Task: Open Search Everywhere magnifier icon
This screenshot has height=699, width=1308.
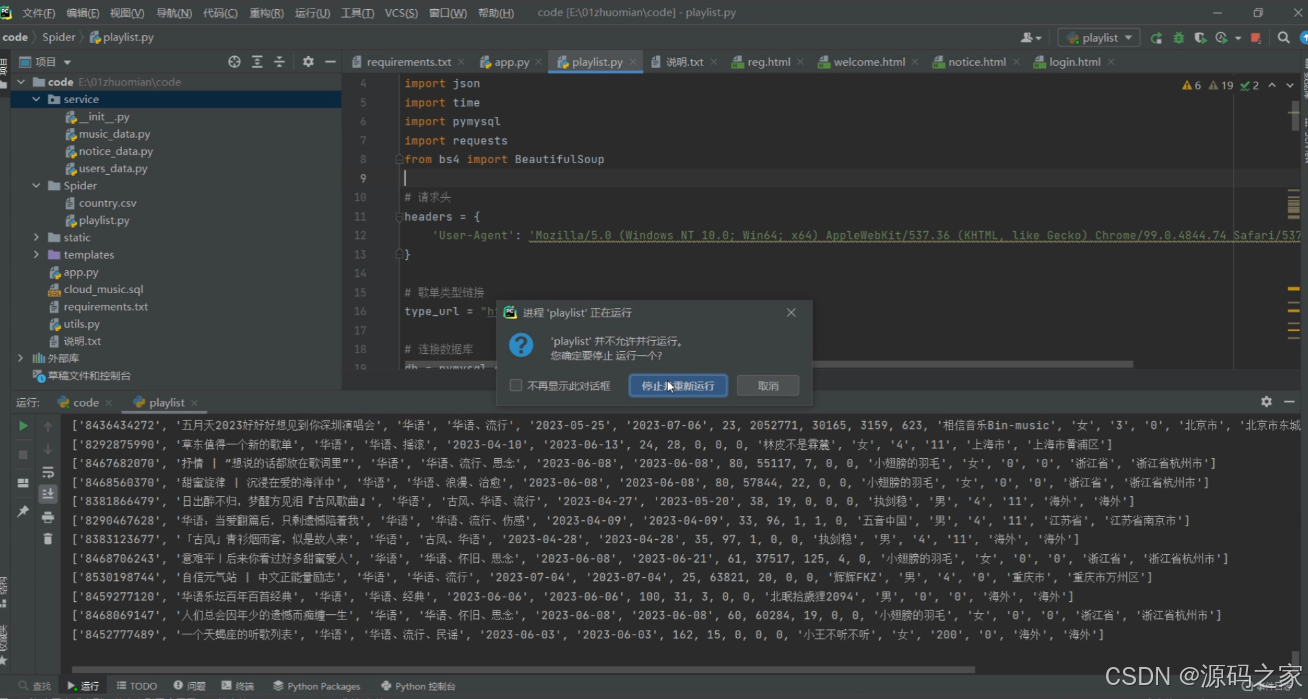Action: coord(1284,38)
